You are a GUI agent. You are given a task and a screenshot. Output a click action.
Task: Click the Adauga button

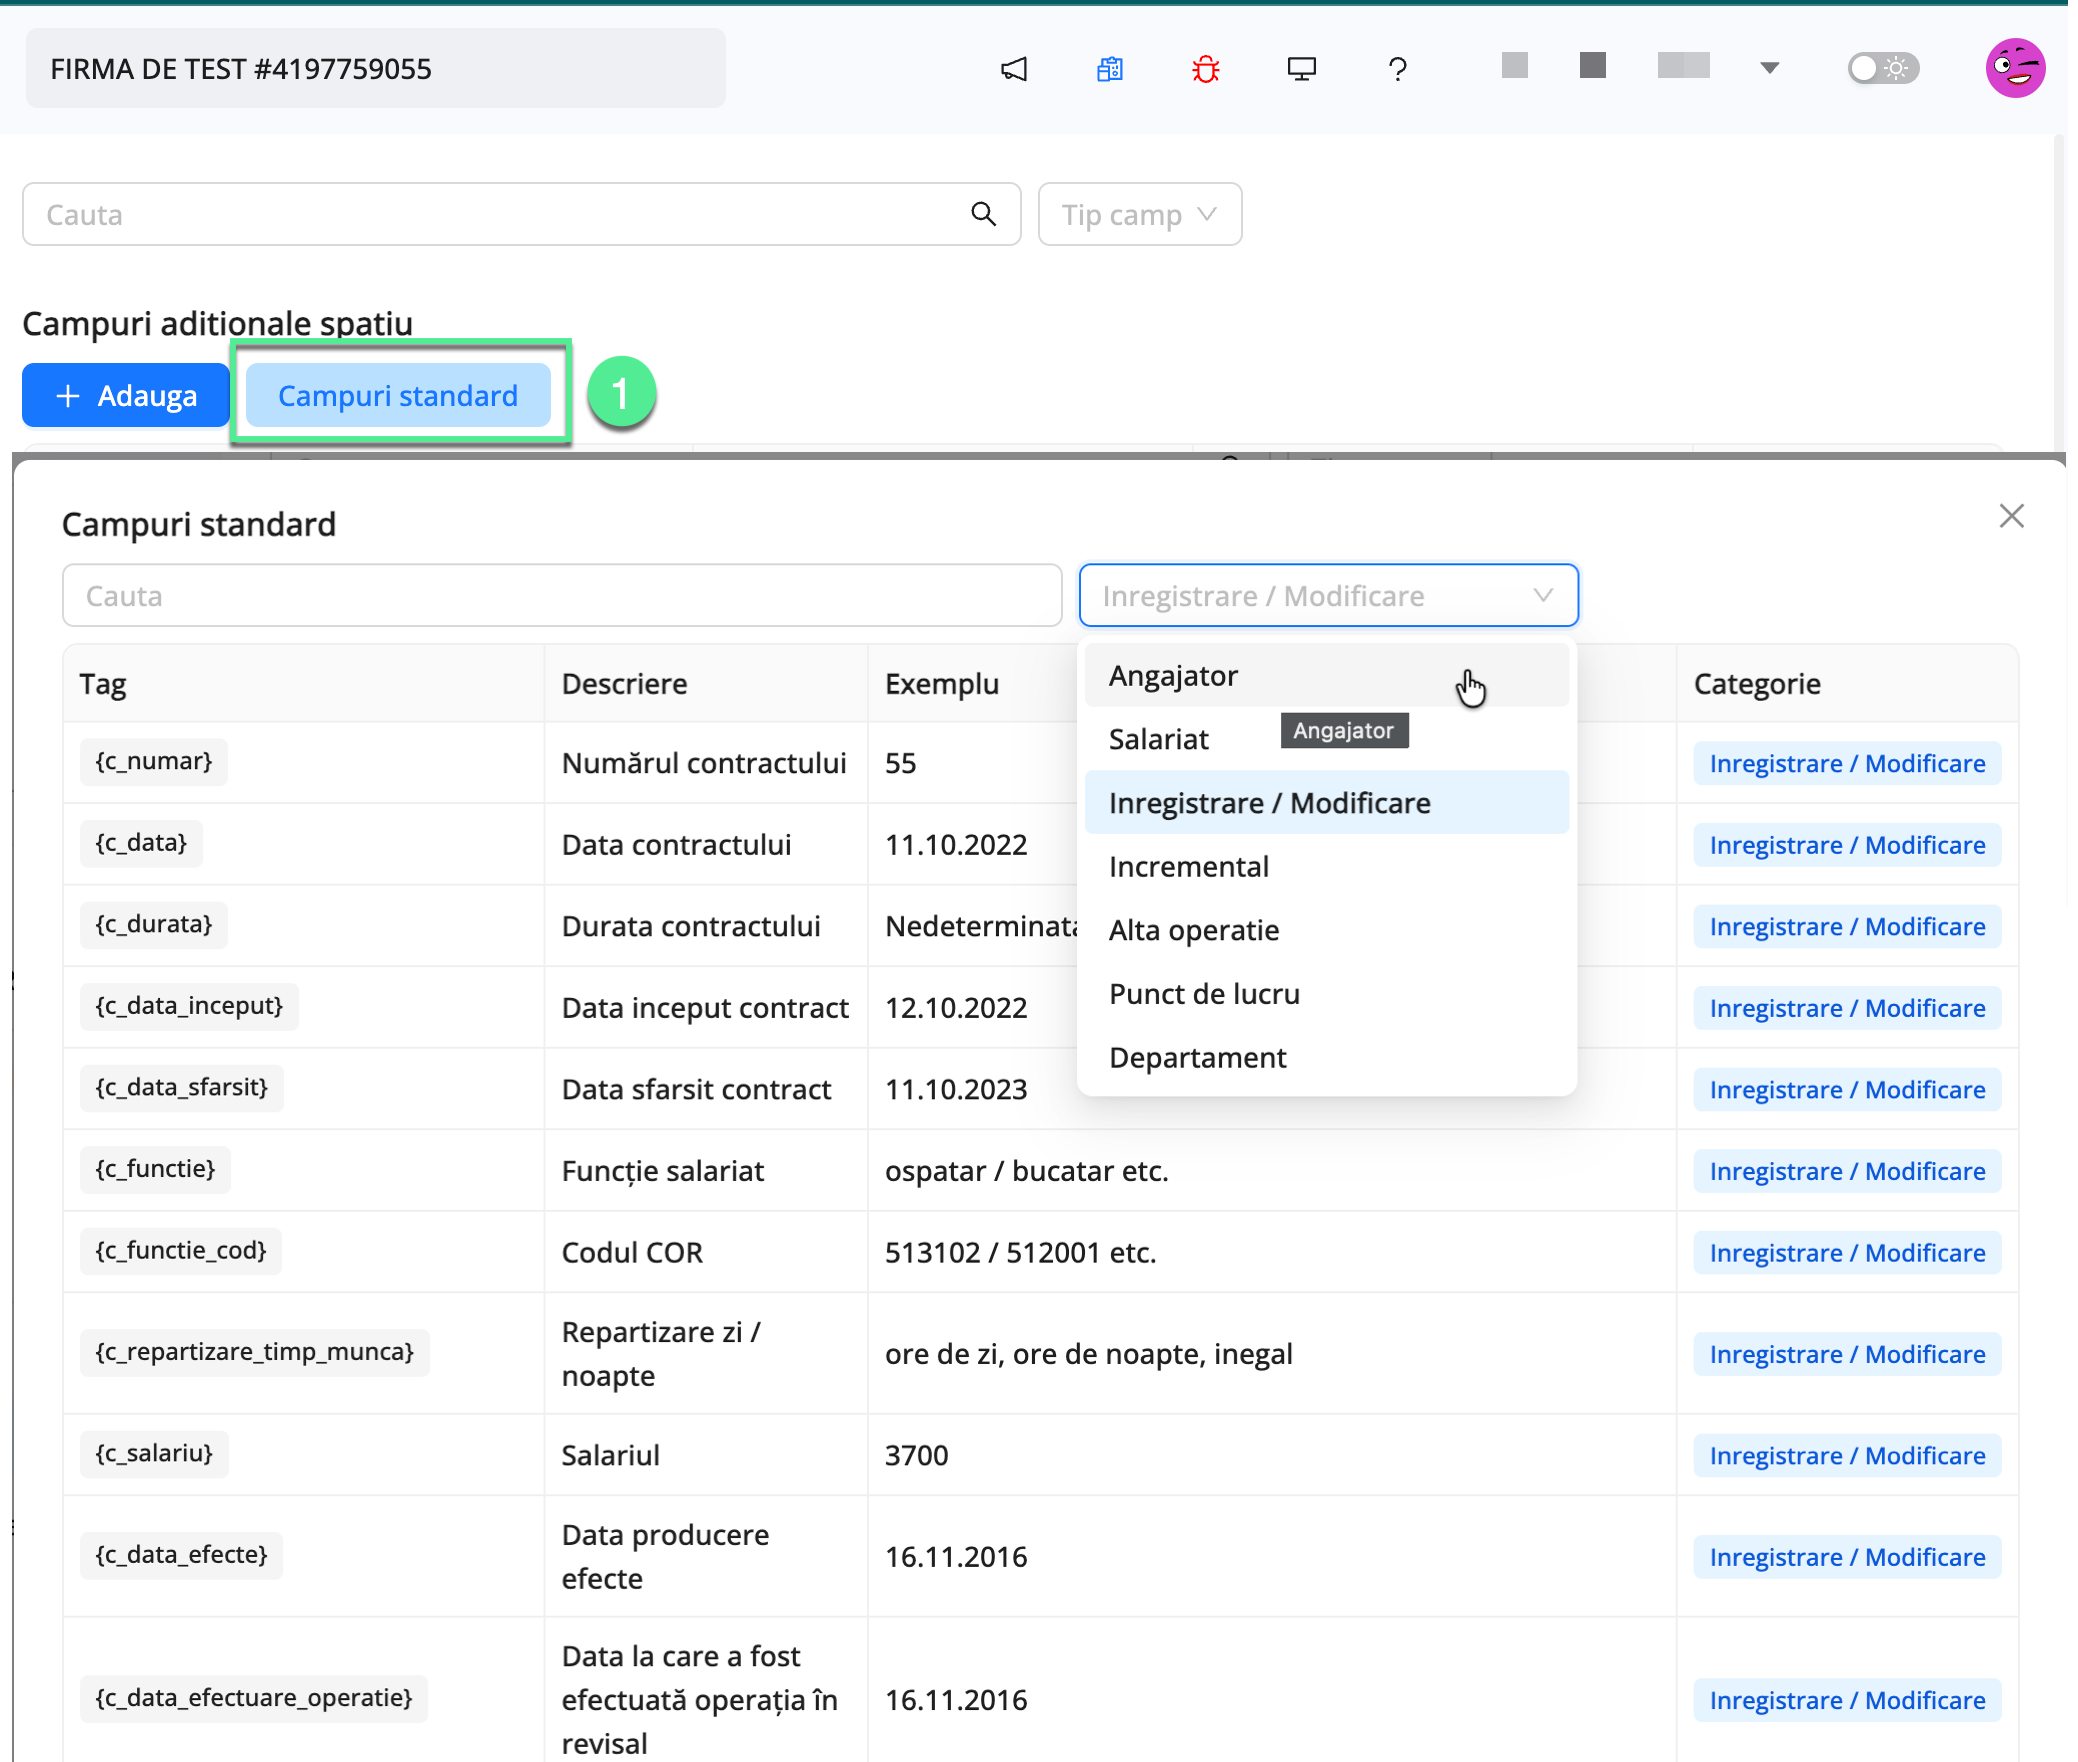pos(126,396)
